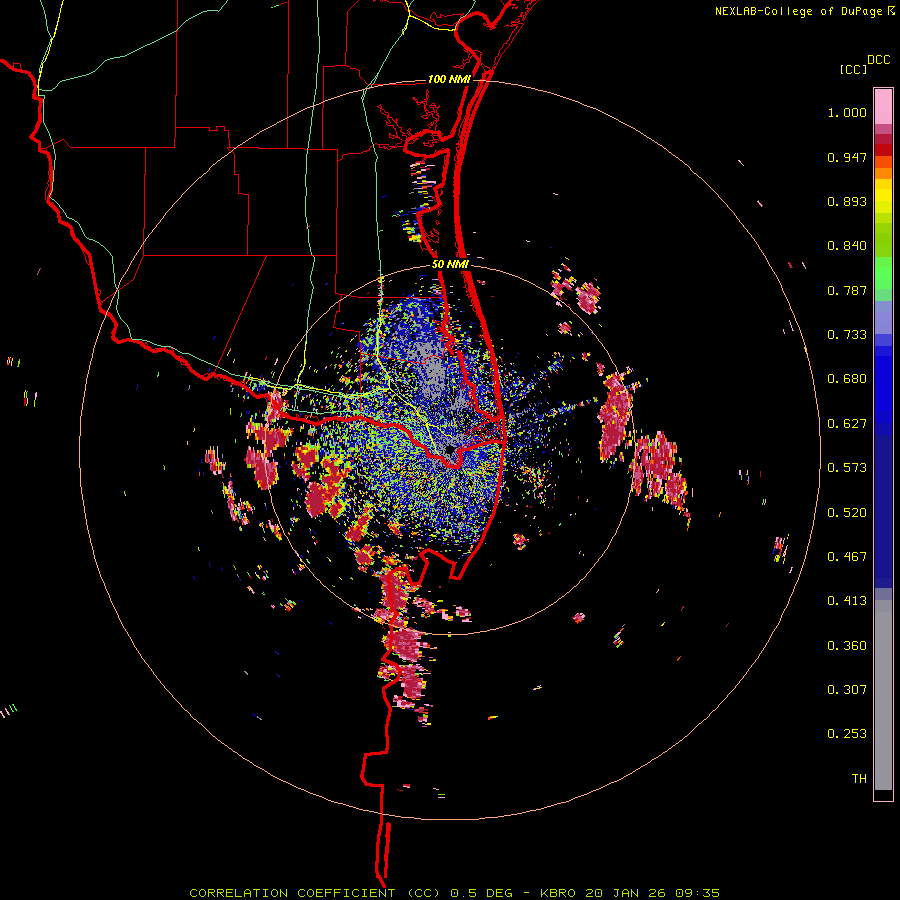
Task: Click the 0.520 color scale value
Action: [847, 513]
